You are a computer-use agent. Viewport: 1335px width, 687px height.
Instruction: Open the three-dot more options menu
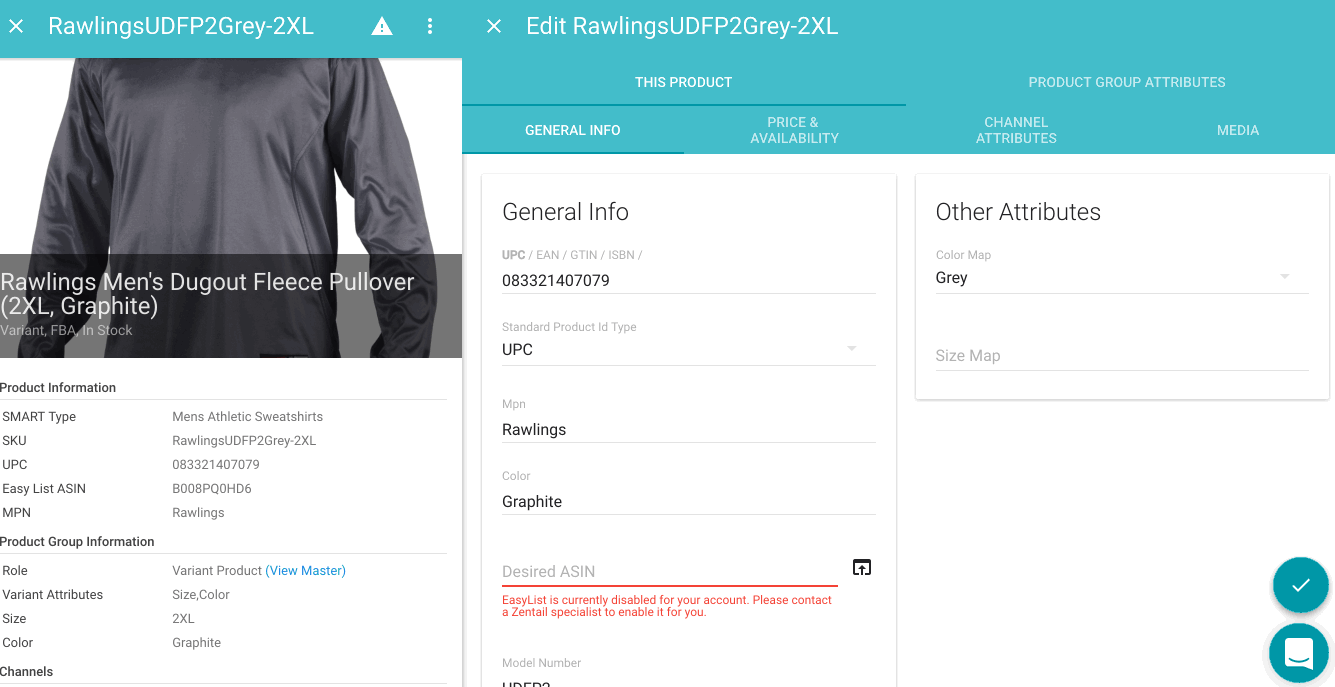430,27
